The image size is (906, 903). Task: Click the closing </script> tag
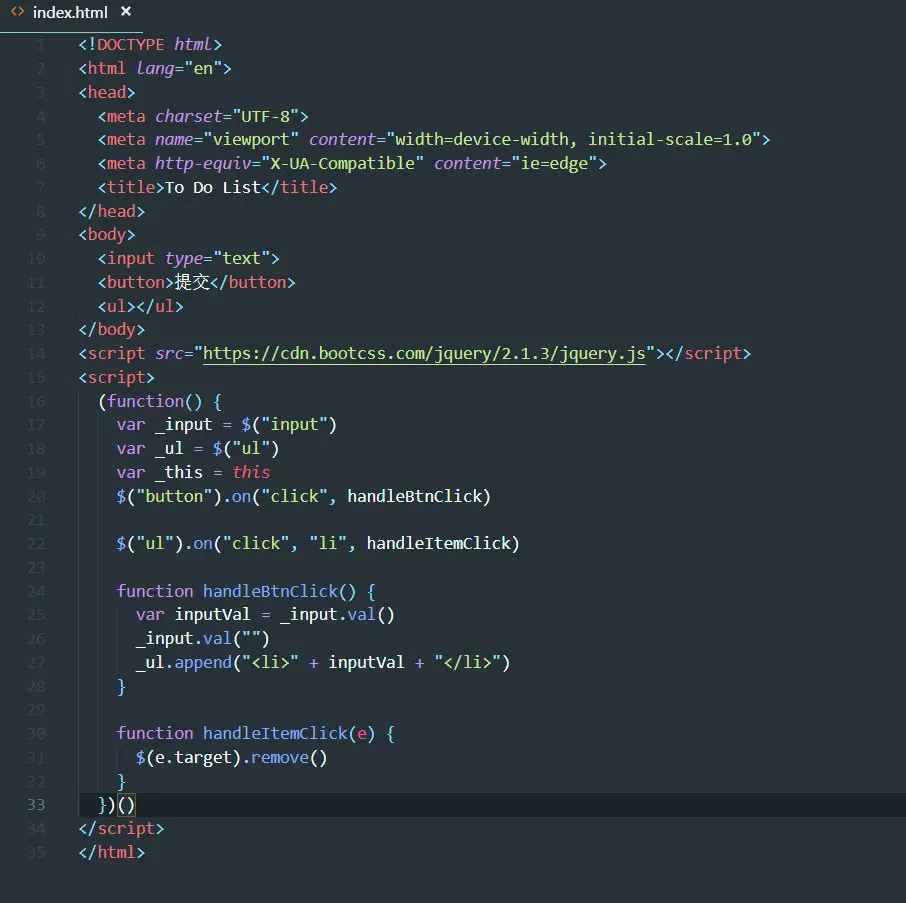(x=121, y=828)
